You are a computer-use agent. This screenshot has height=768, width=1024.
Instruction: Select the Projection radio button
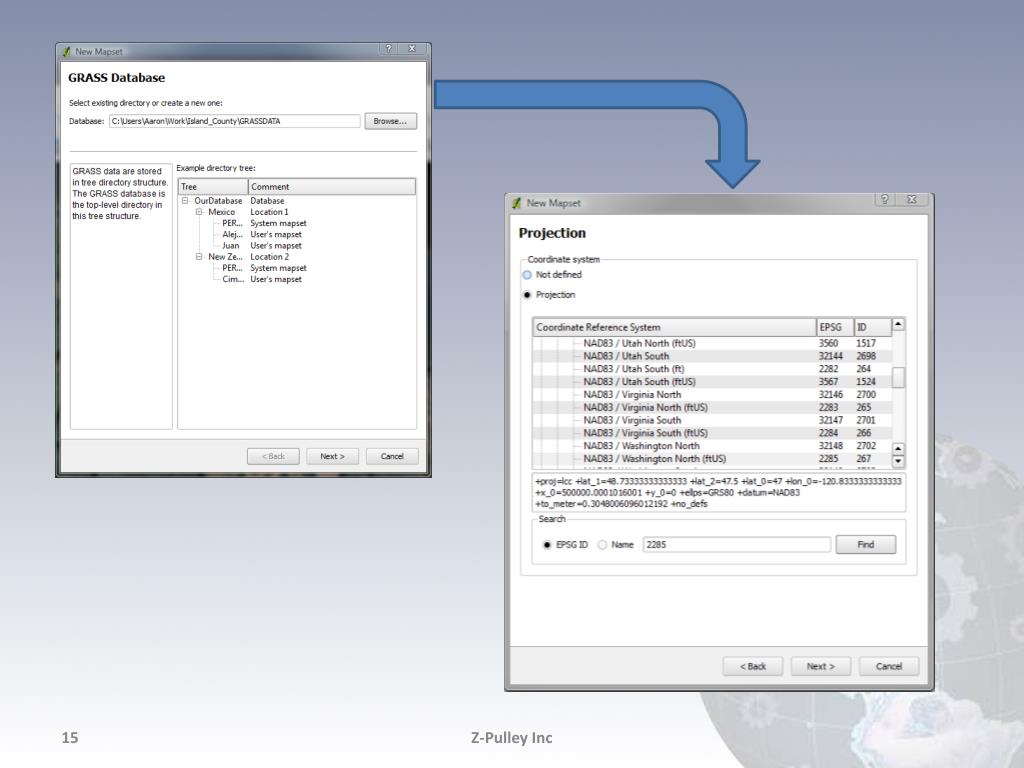[x=527, y=295]
